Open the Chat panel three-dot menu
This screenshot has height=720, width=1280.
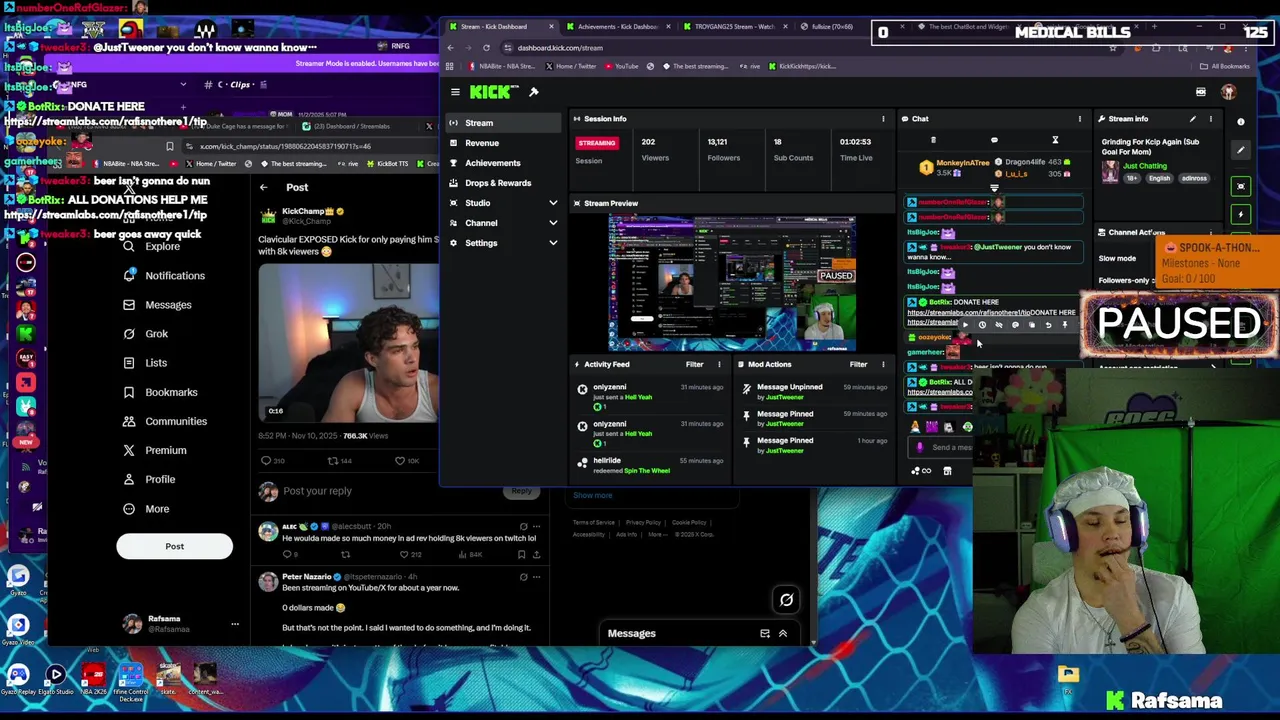[1079, 119]
